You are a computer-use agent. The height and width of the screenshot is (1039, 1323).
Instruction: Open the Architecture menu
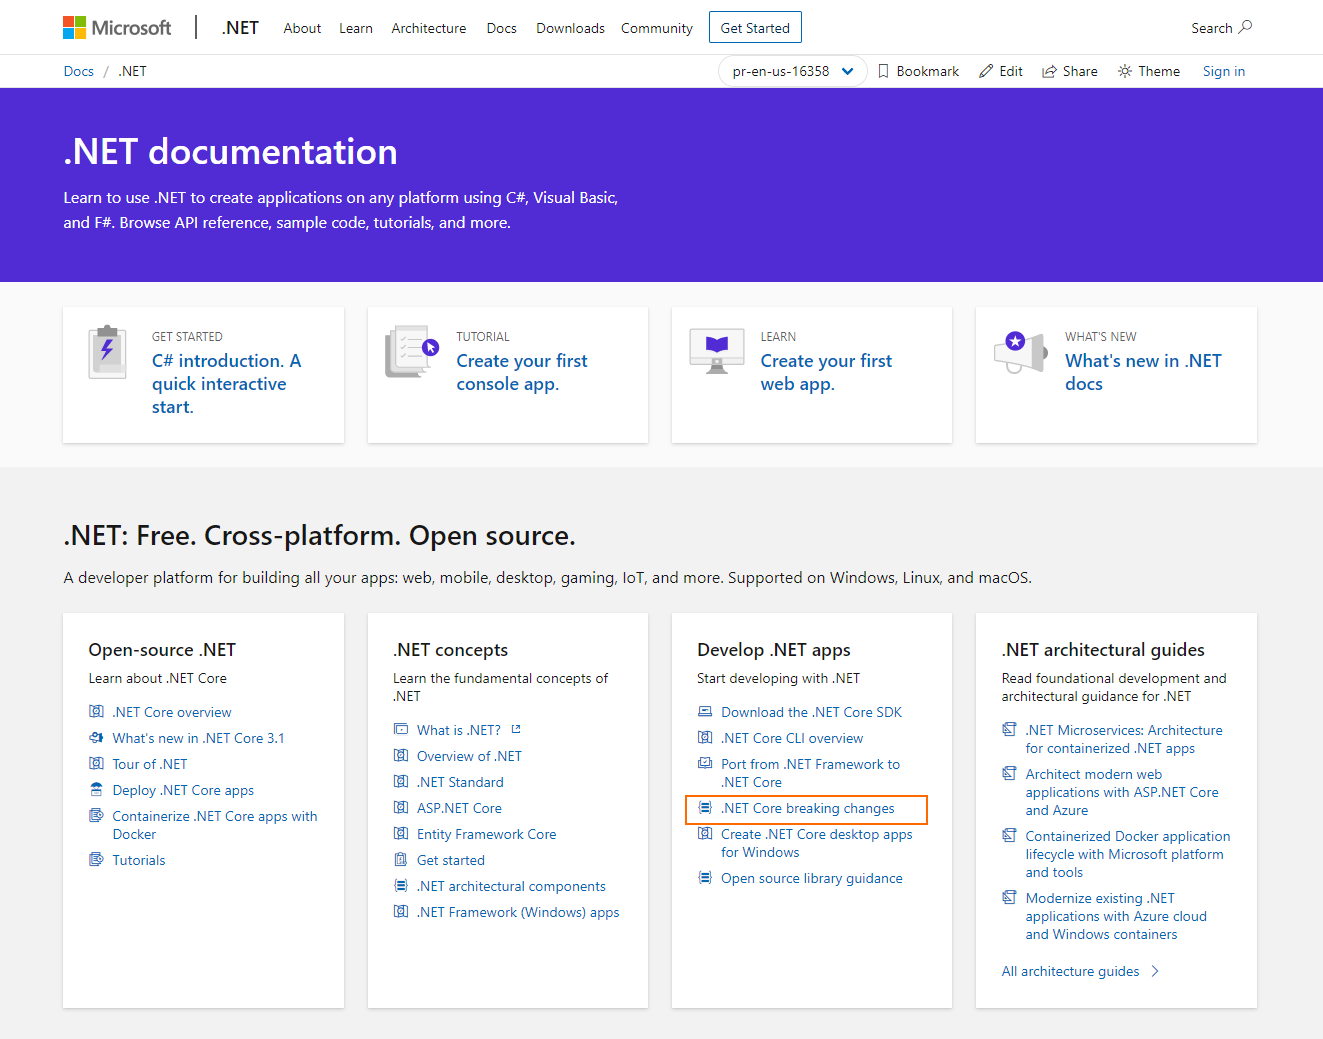(429, 28)
